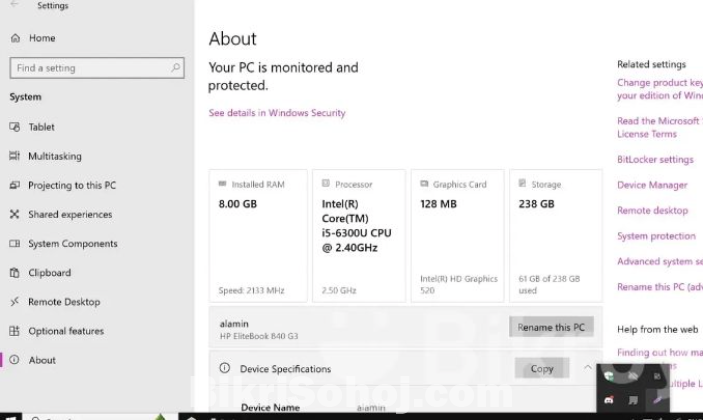
Task: Open the Clipboard settings
Action: click(x=49, y=273)
